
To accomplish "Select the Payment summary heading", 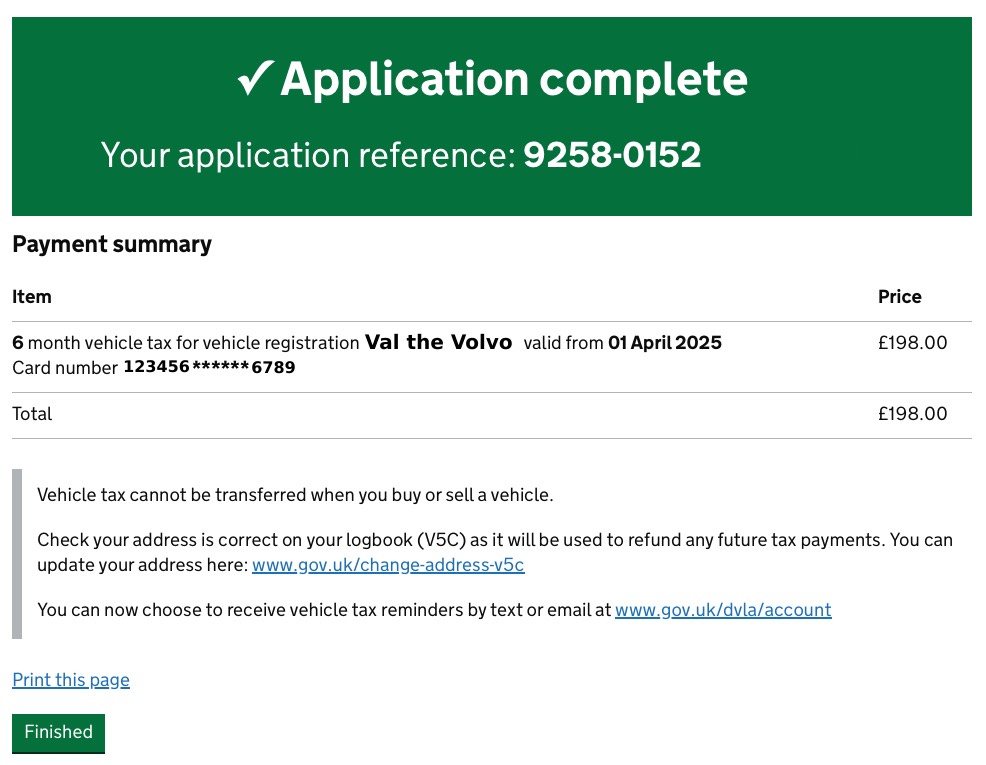I will [112, 244].
